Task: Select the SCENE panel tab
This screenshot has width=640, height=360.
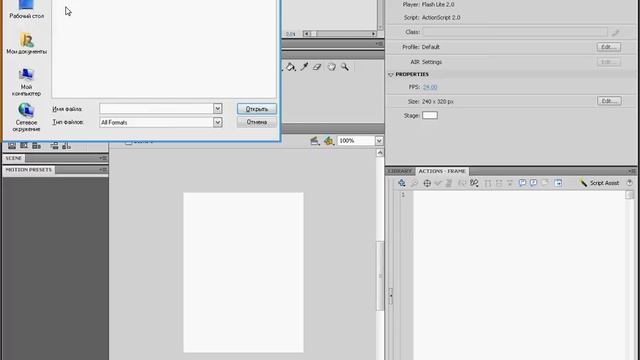Action: click(x=13, y=158)
